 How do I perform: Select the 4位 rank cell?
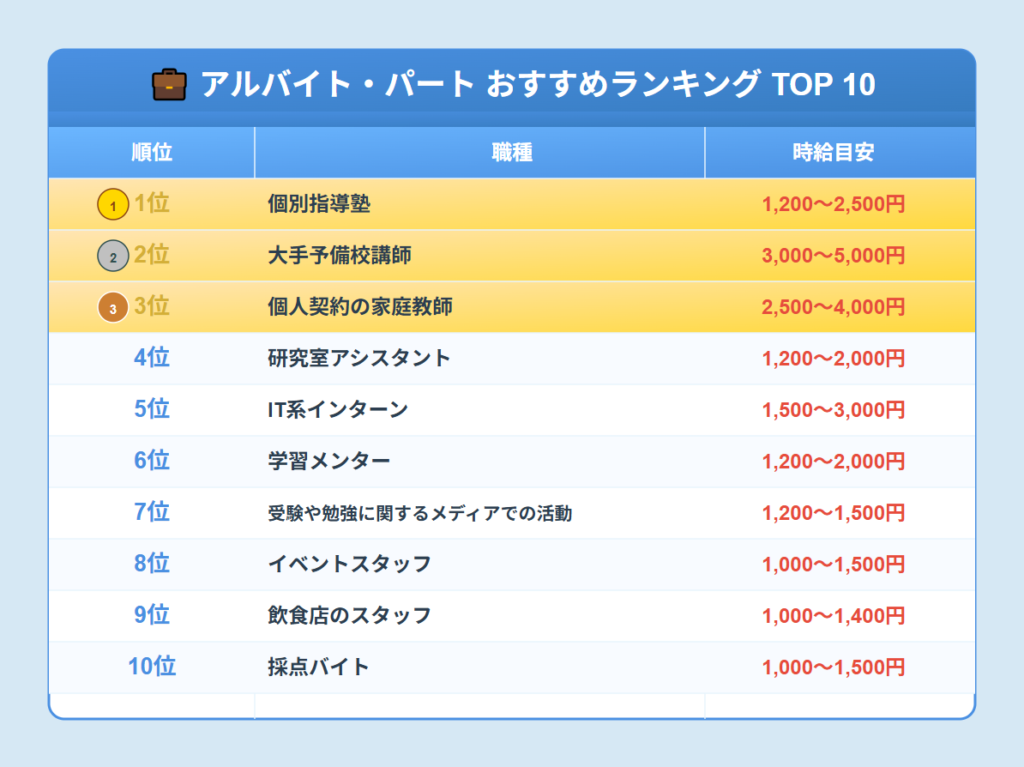click(x=152, y=357)
